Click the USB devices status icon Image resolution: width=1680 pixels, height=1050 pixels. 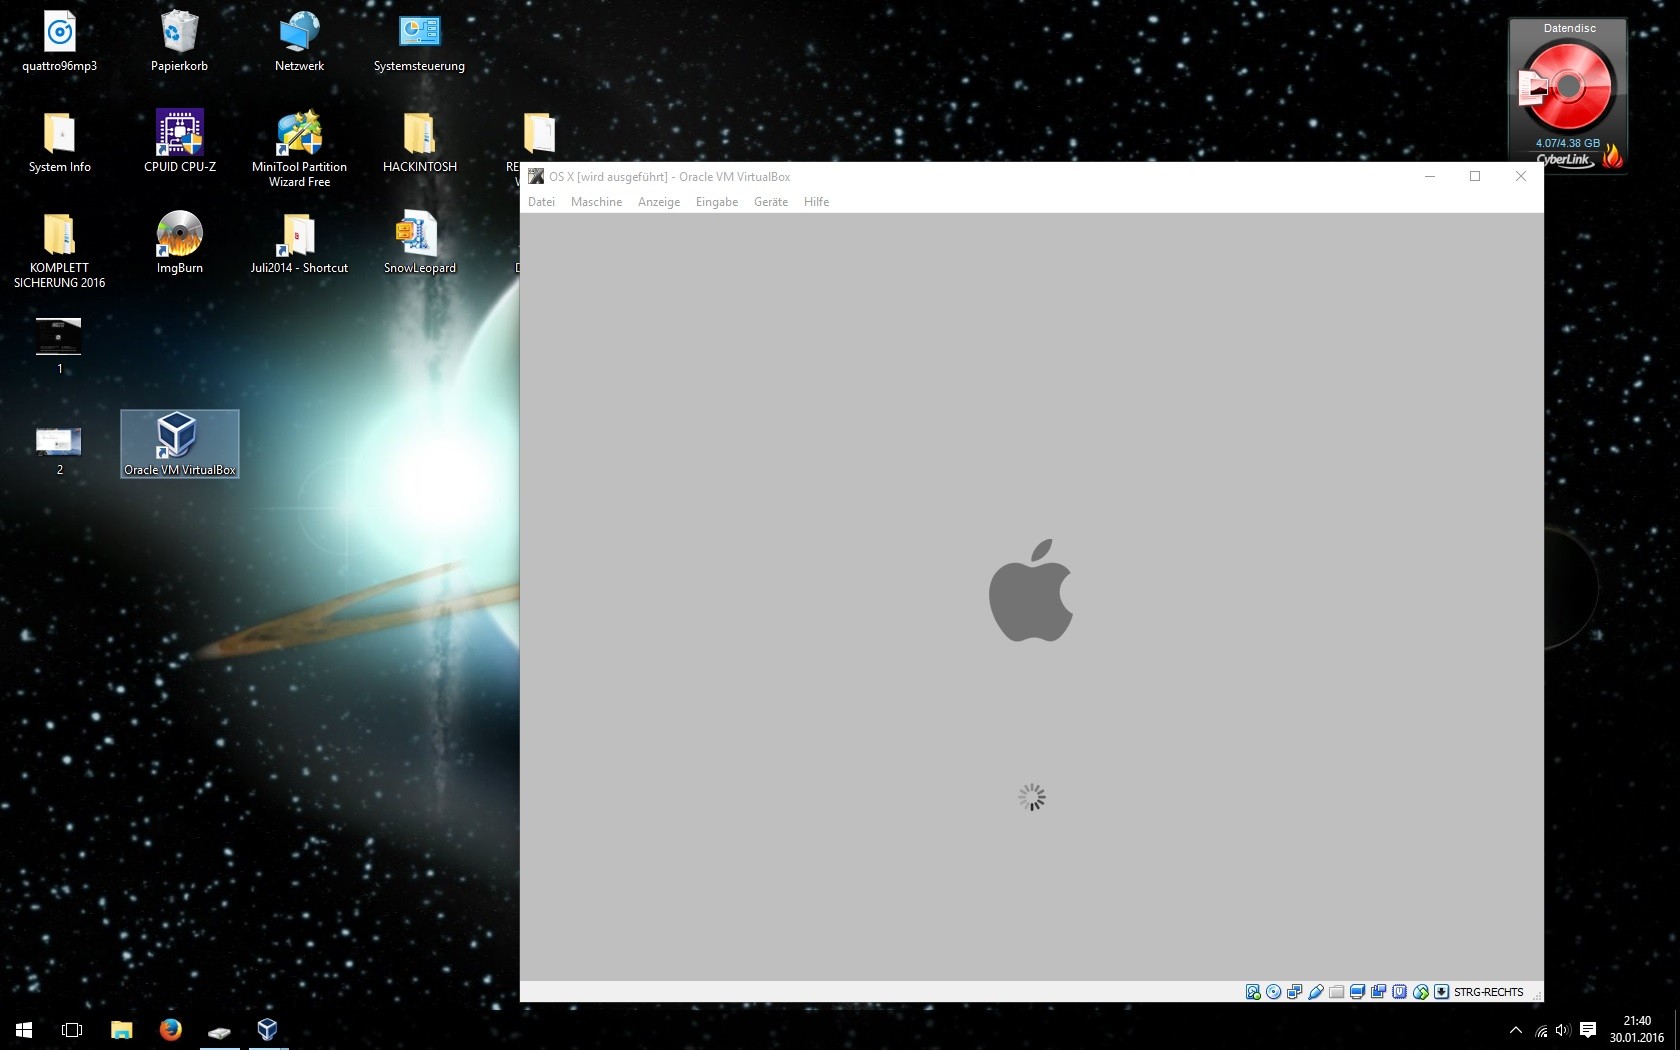(x=1316, y=992)
